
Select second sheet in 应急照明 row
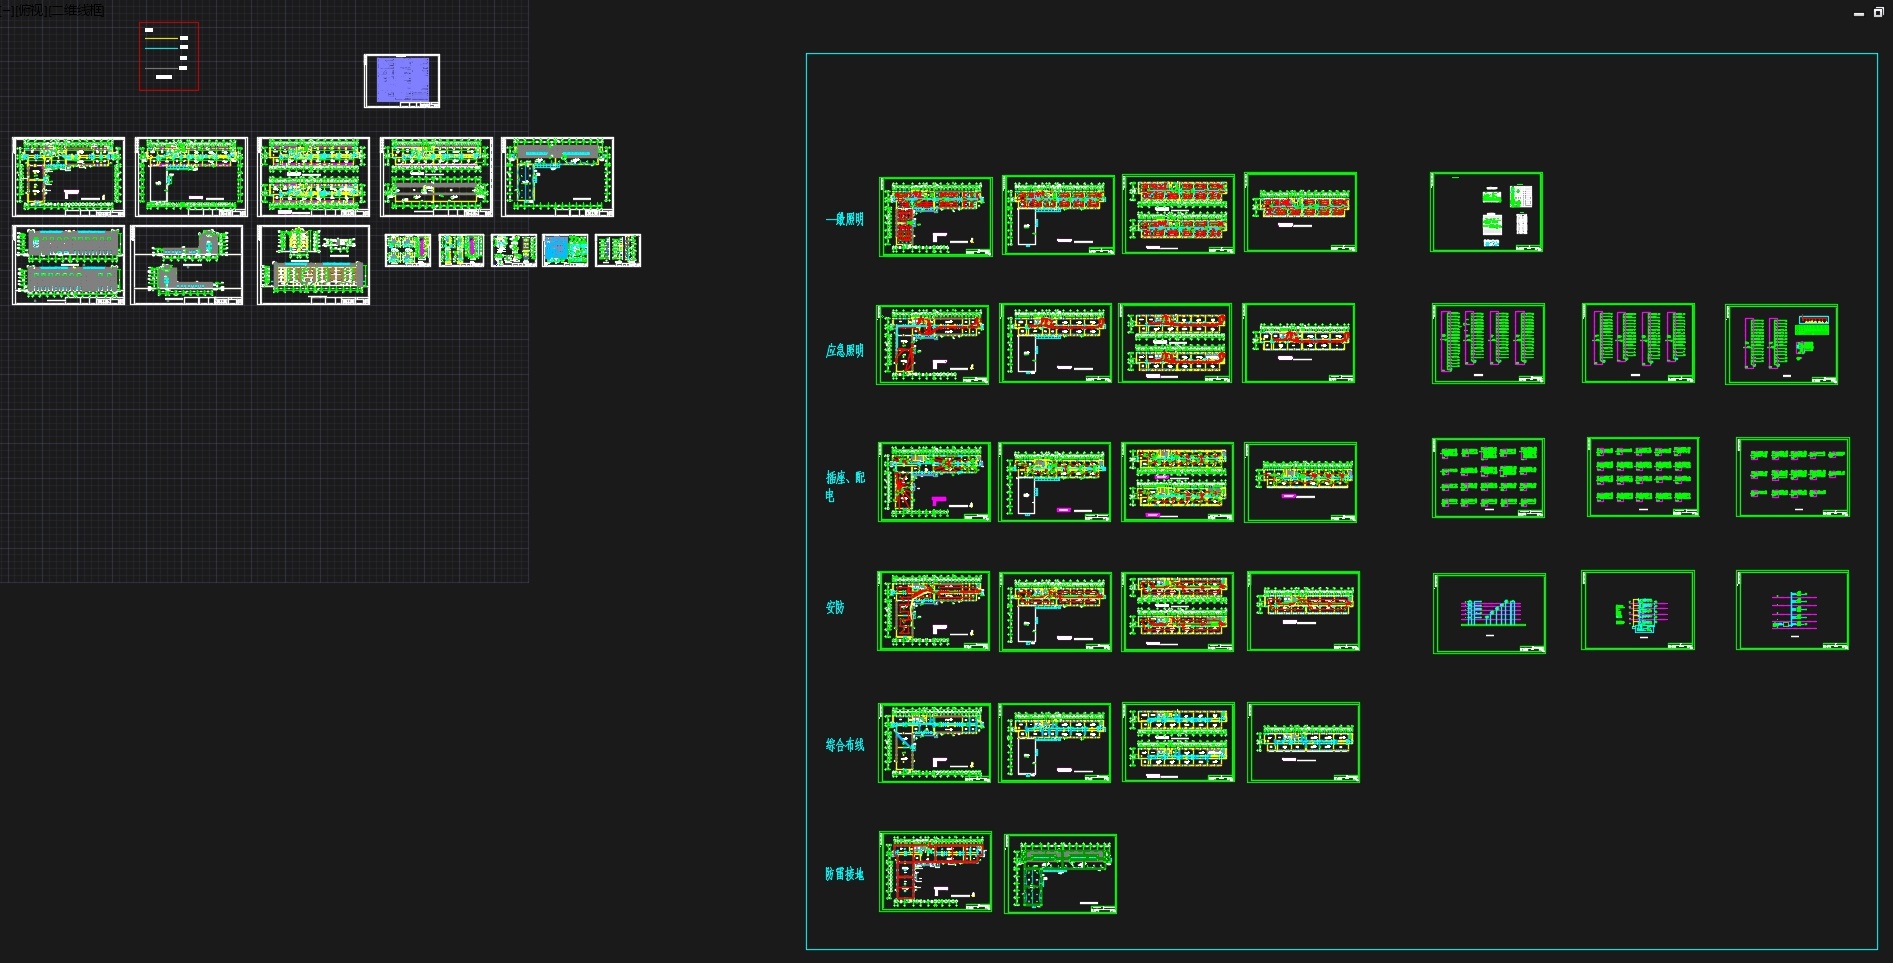click(1056, 343)
